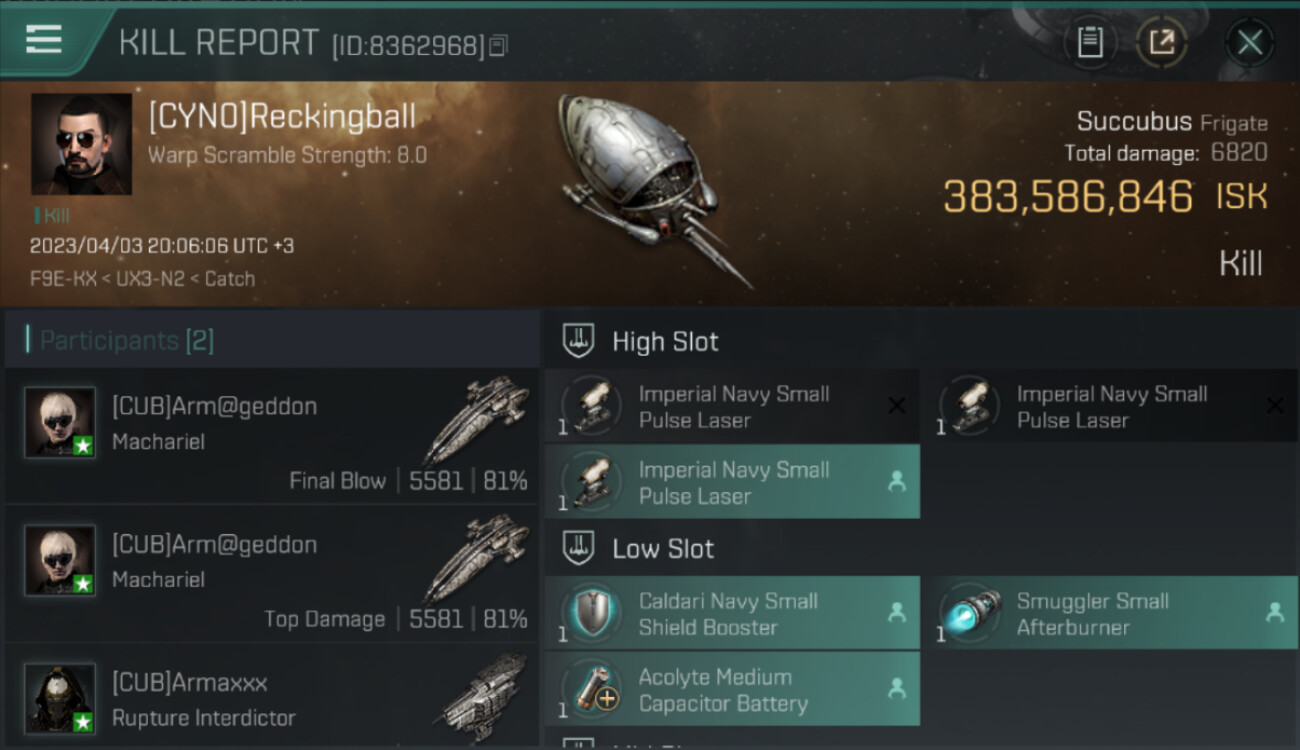Open Arm@geddon Top Damage participant entry
Image resolution: width=1300 pixels, height=750 pixels.
point(272,574)
